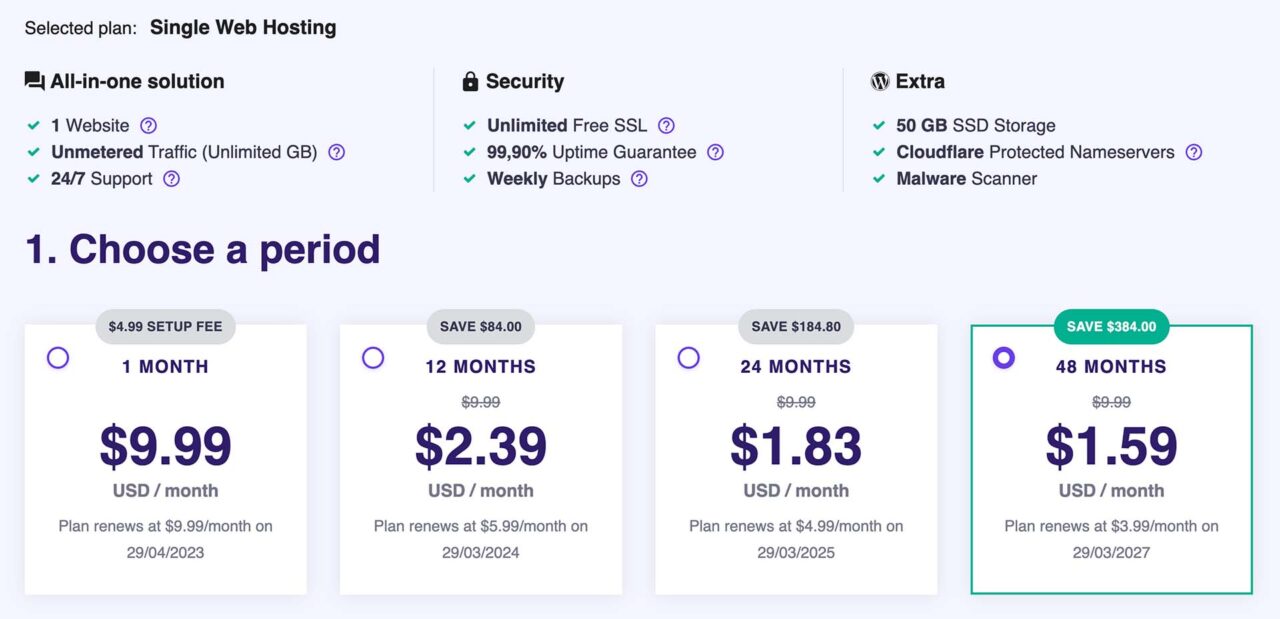Click the SAVE $384.00 badge

click(1110, 326)
